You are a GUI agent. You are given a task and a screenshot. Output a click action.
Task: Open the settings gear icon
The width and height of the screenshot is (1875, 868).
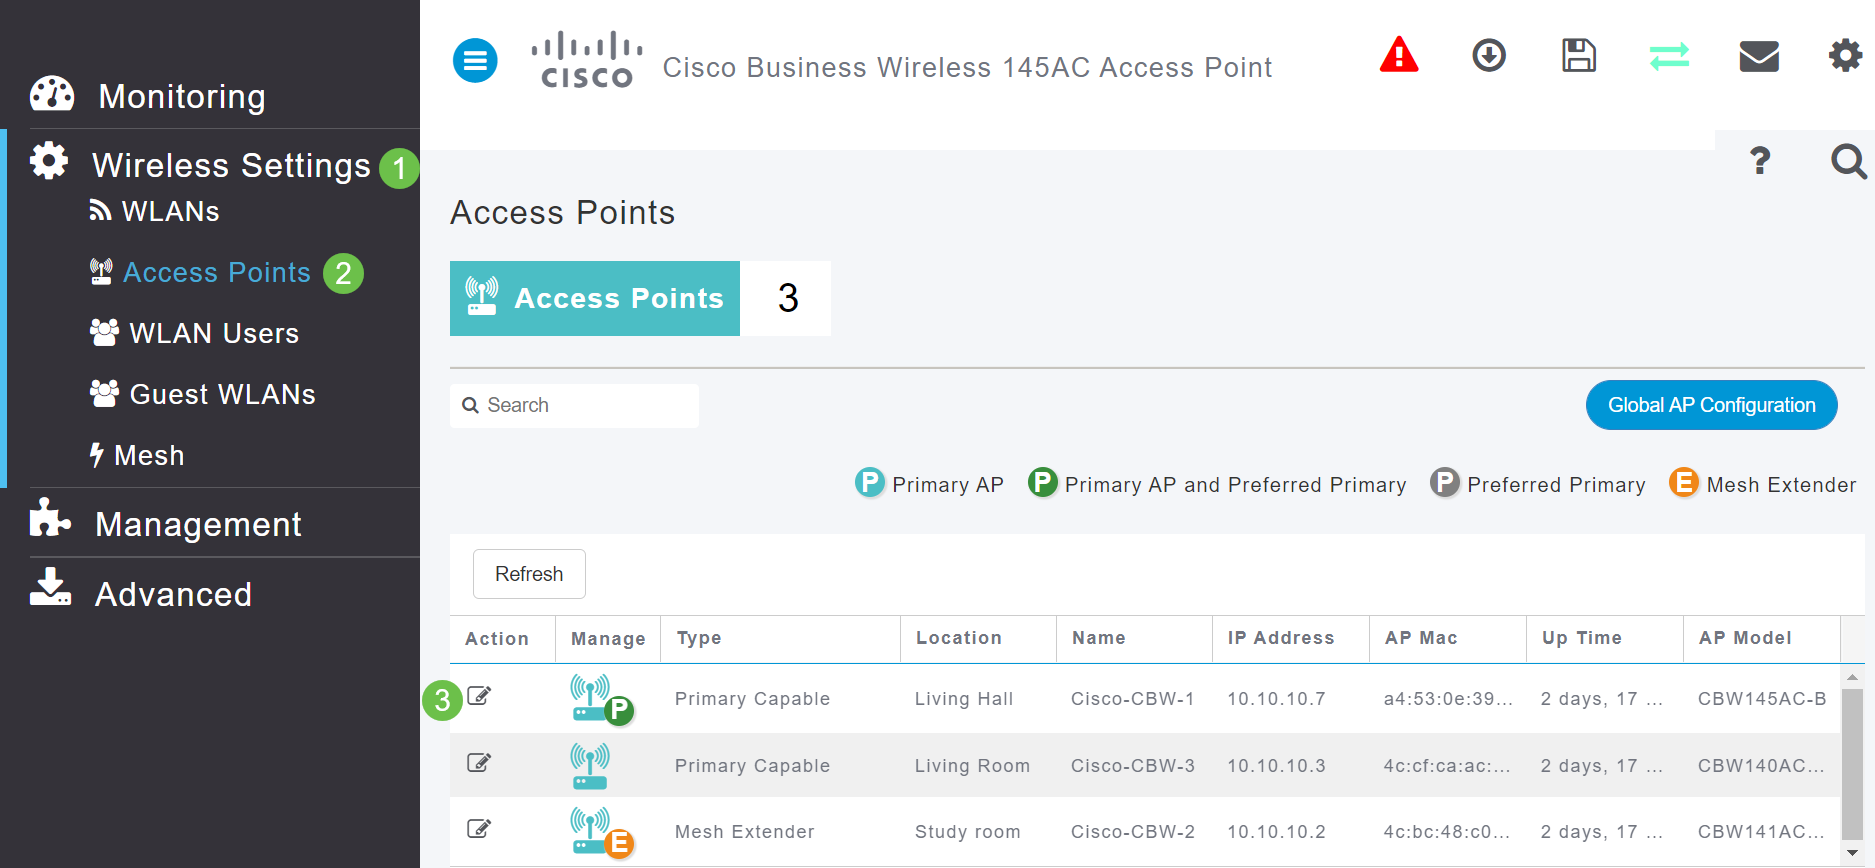pos(1845,55)
